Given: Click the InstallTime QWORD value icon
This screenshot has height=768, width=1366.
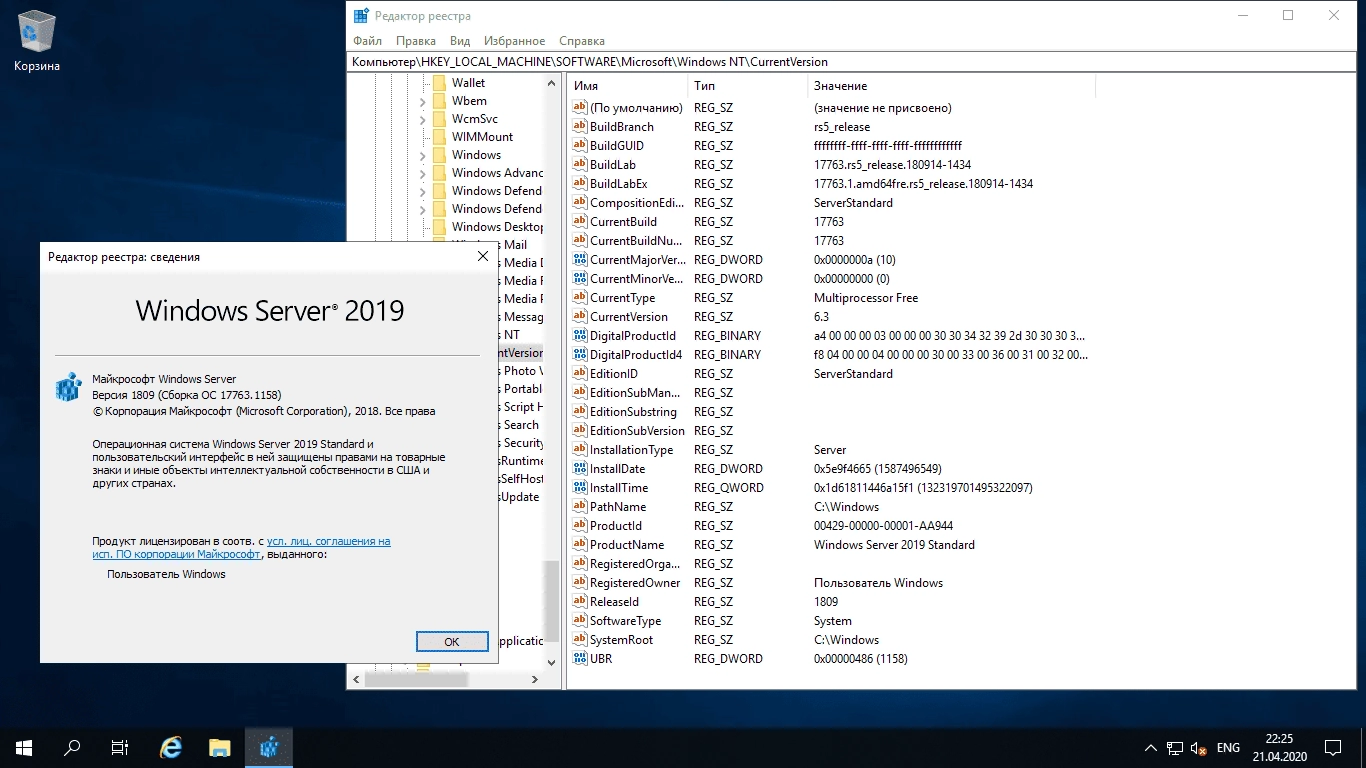Looking at the screenshot, I should [x=580, y=488].
